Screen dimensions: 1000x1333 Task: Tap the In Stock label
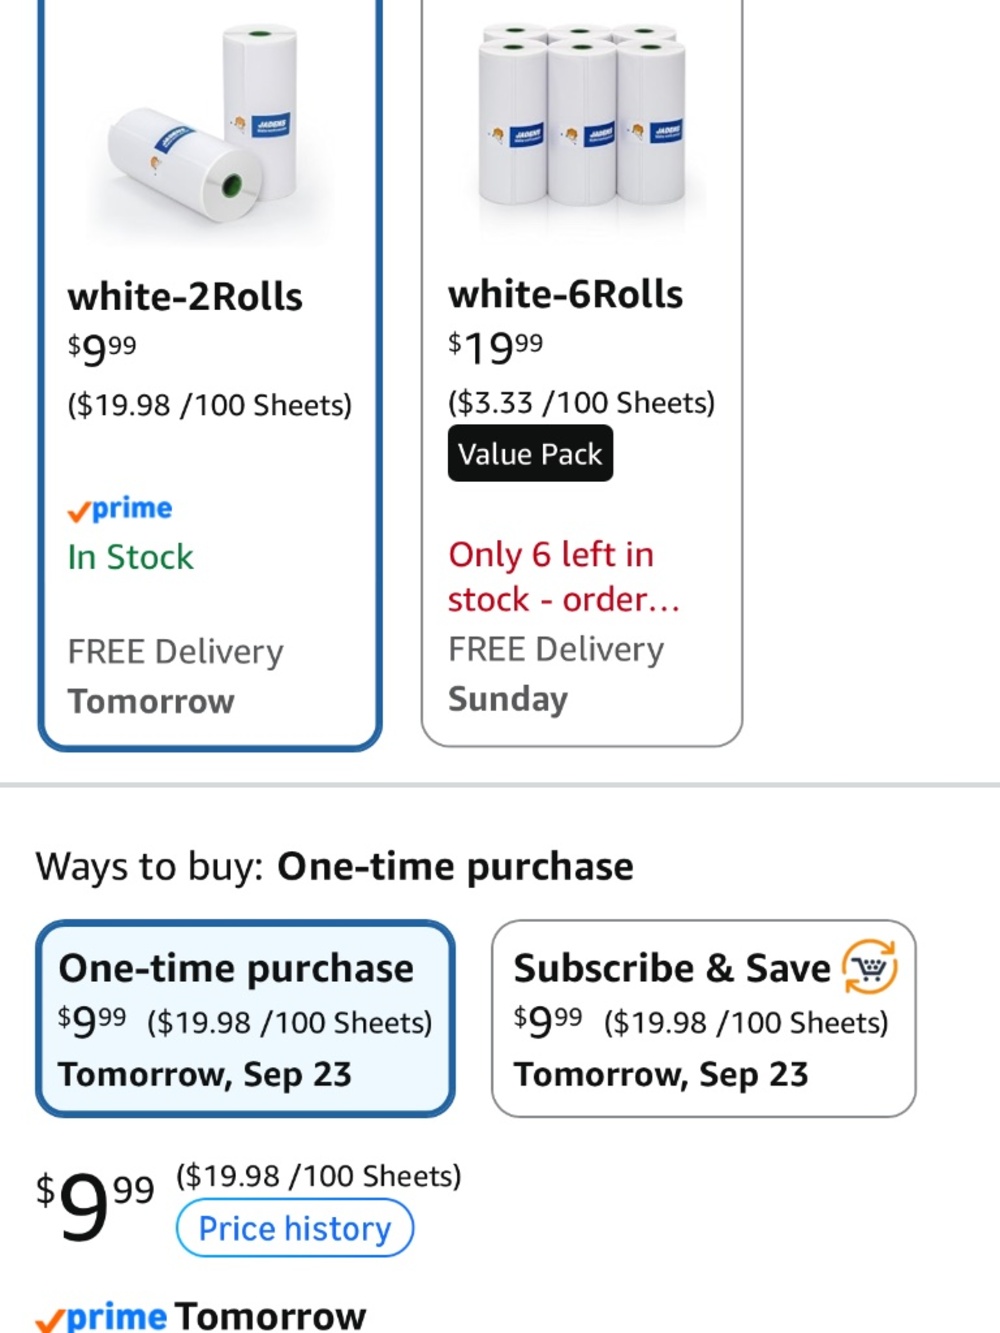pyautogui.click(x=130, y=557)
